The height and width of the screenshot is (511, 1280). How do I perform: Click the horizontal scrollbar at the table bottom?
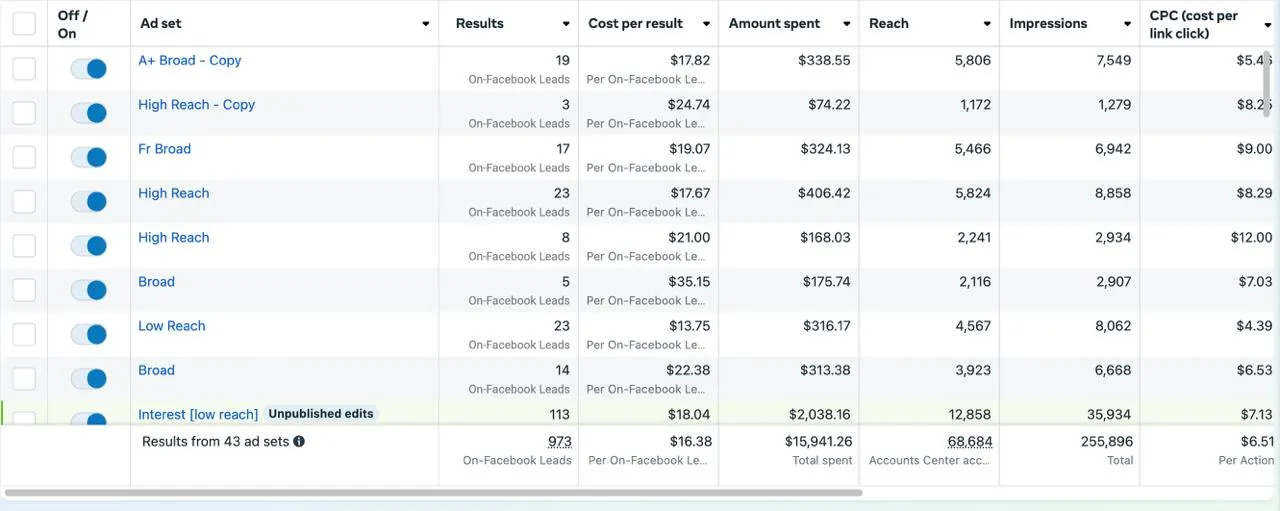tap(434, 493)
